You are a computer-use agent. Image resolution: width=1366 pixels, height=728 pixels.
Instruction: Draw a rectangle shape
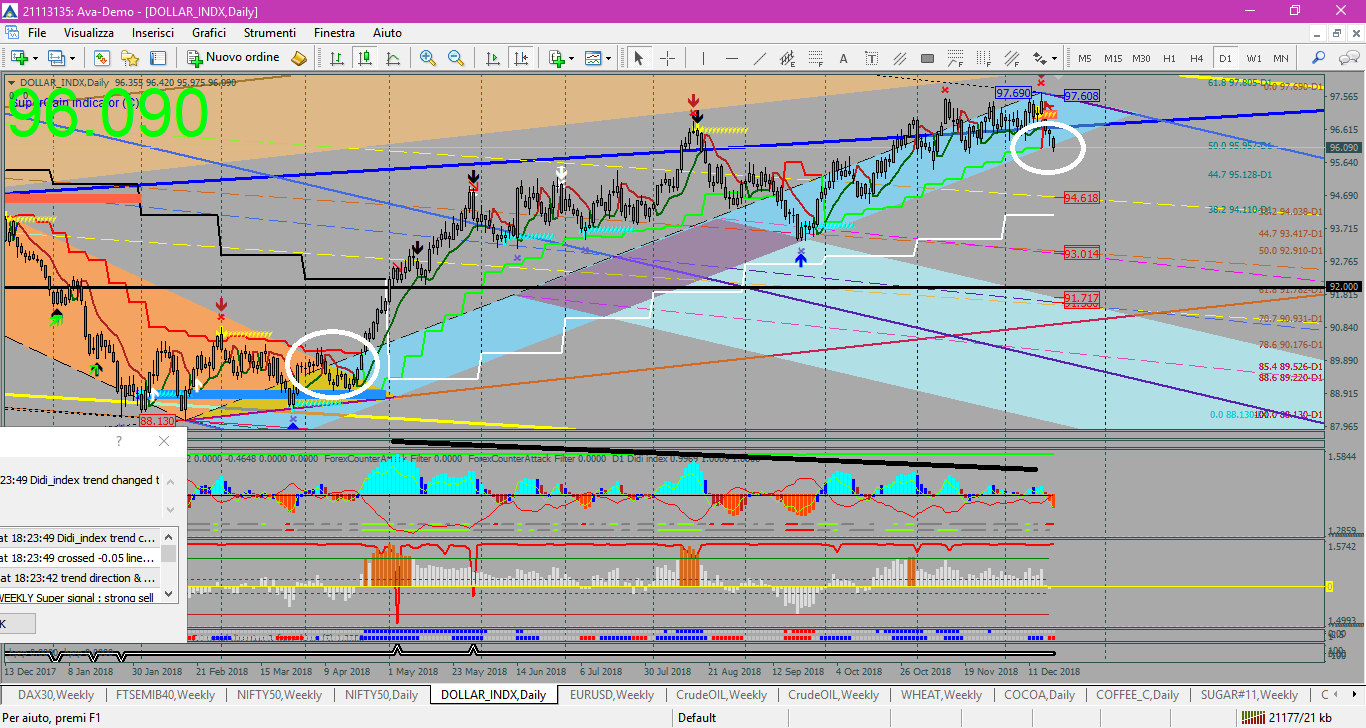point(927,58)
